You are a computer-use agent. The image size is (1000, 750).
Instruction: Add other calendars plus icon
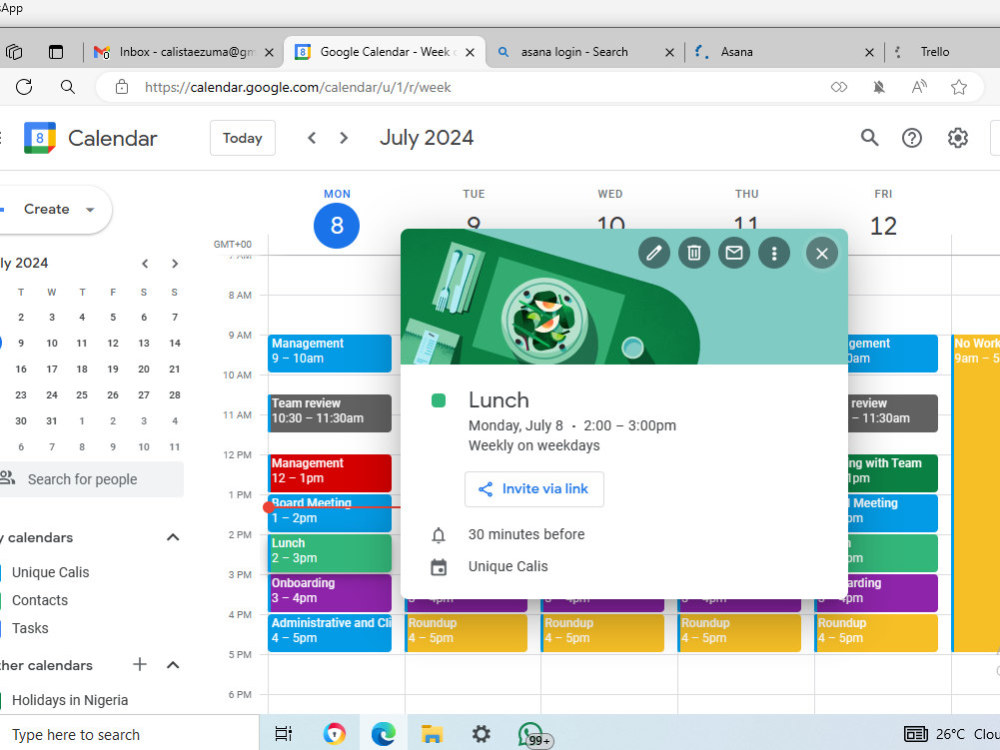[140, 665]
